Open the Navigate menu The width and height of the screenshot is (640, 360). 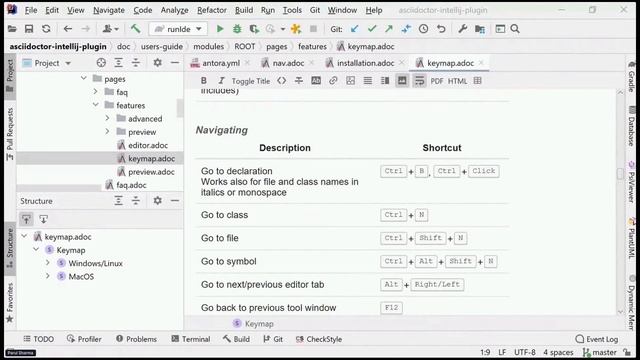109,10
